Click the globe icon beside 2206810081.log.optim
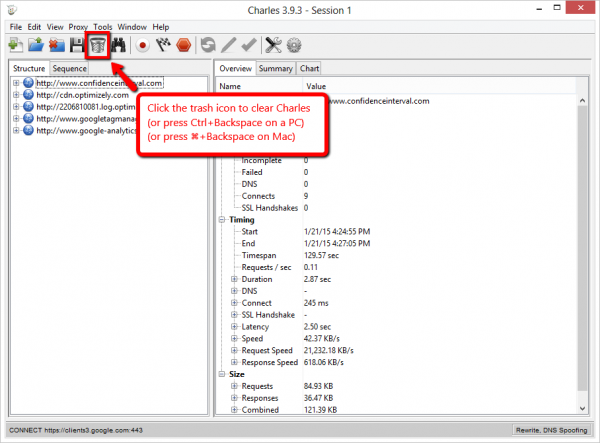Screen dimensions: 600x443 pyautogui.click(x=28, y=107)
